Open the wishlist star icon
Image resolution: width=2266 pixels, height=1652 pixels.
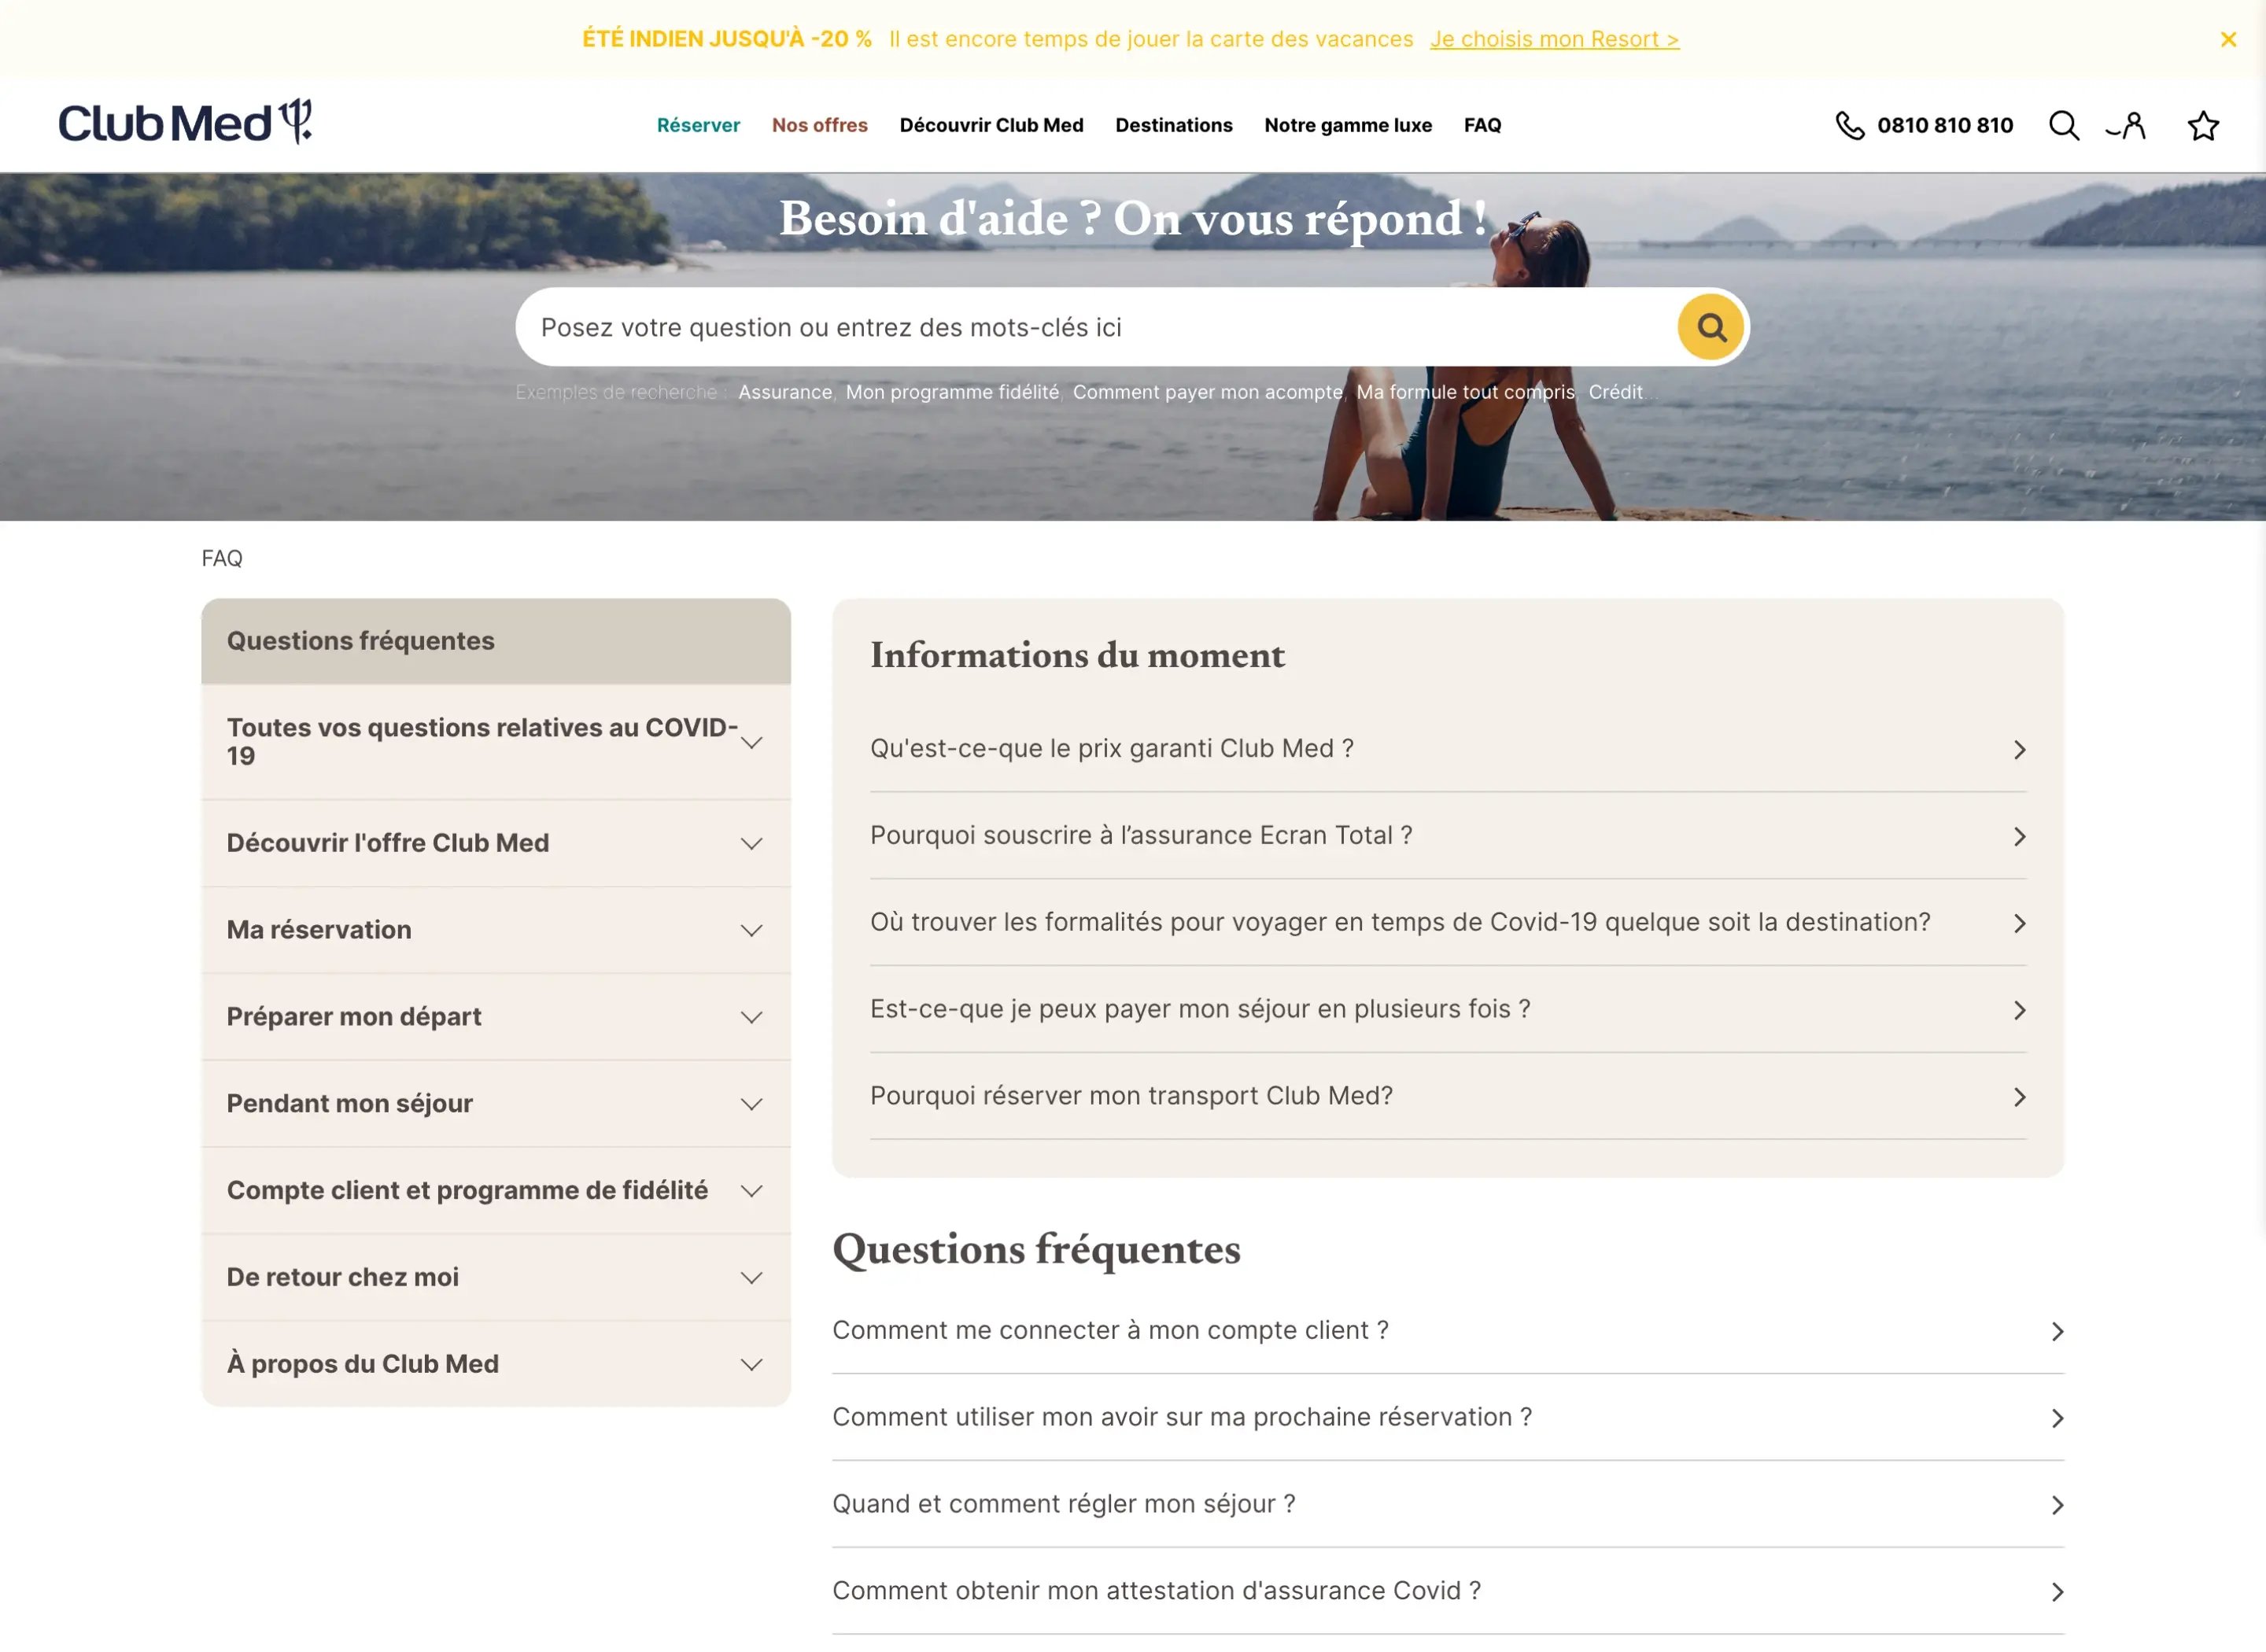coord(2202,125)
